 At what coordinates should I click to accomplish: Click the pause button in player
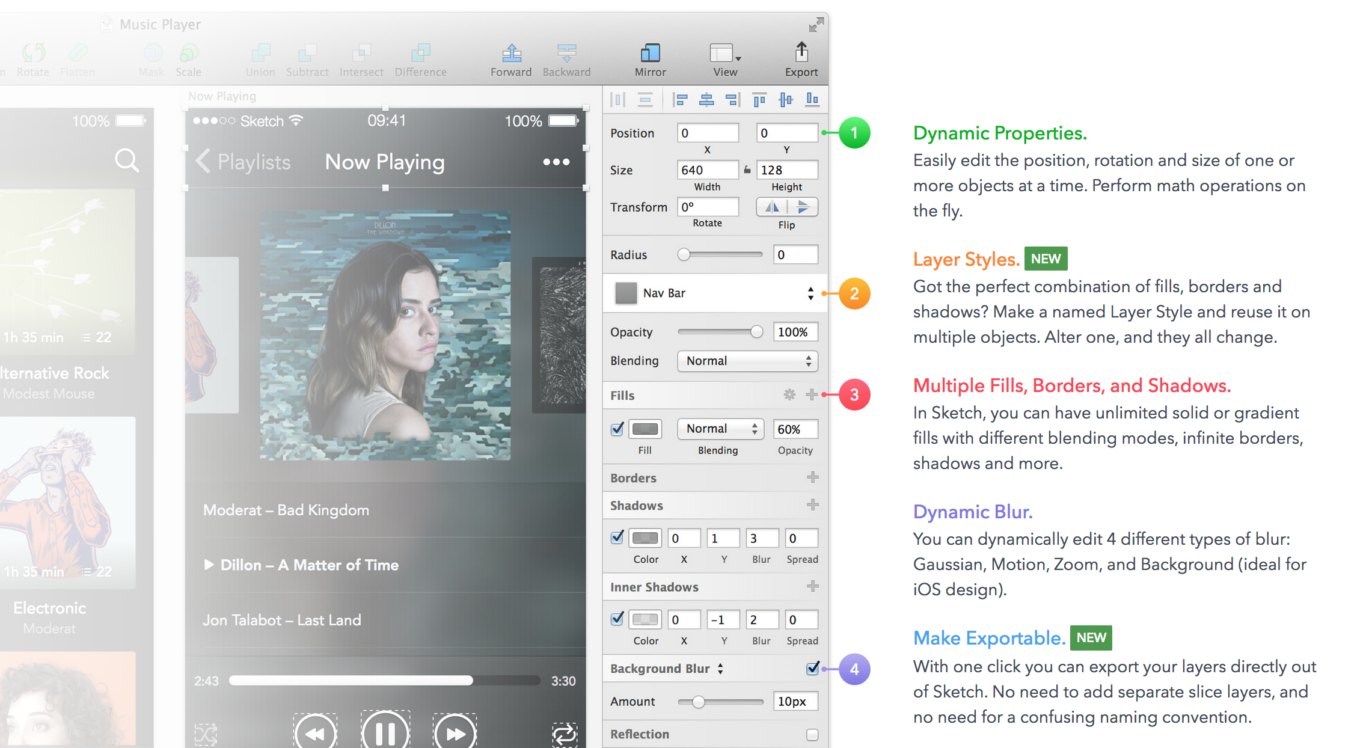point(385,732)
